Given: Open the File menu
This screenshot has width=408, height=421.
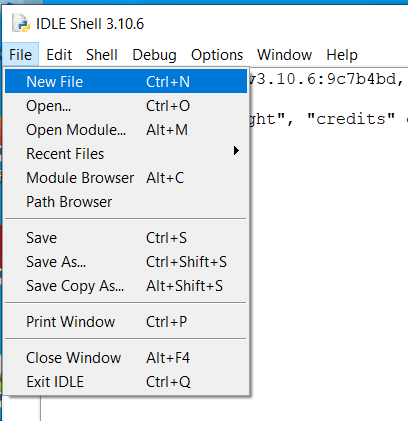Looking at the screenshot, I should click(20, 55).
